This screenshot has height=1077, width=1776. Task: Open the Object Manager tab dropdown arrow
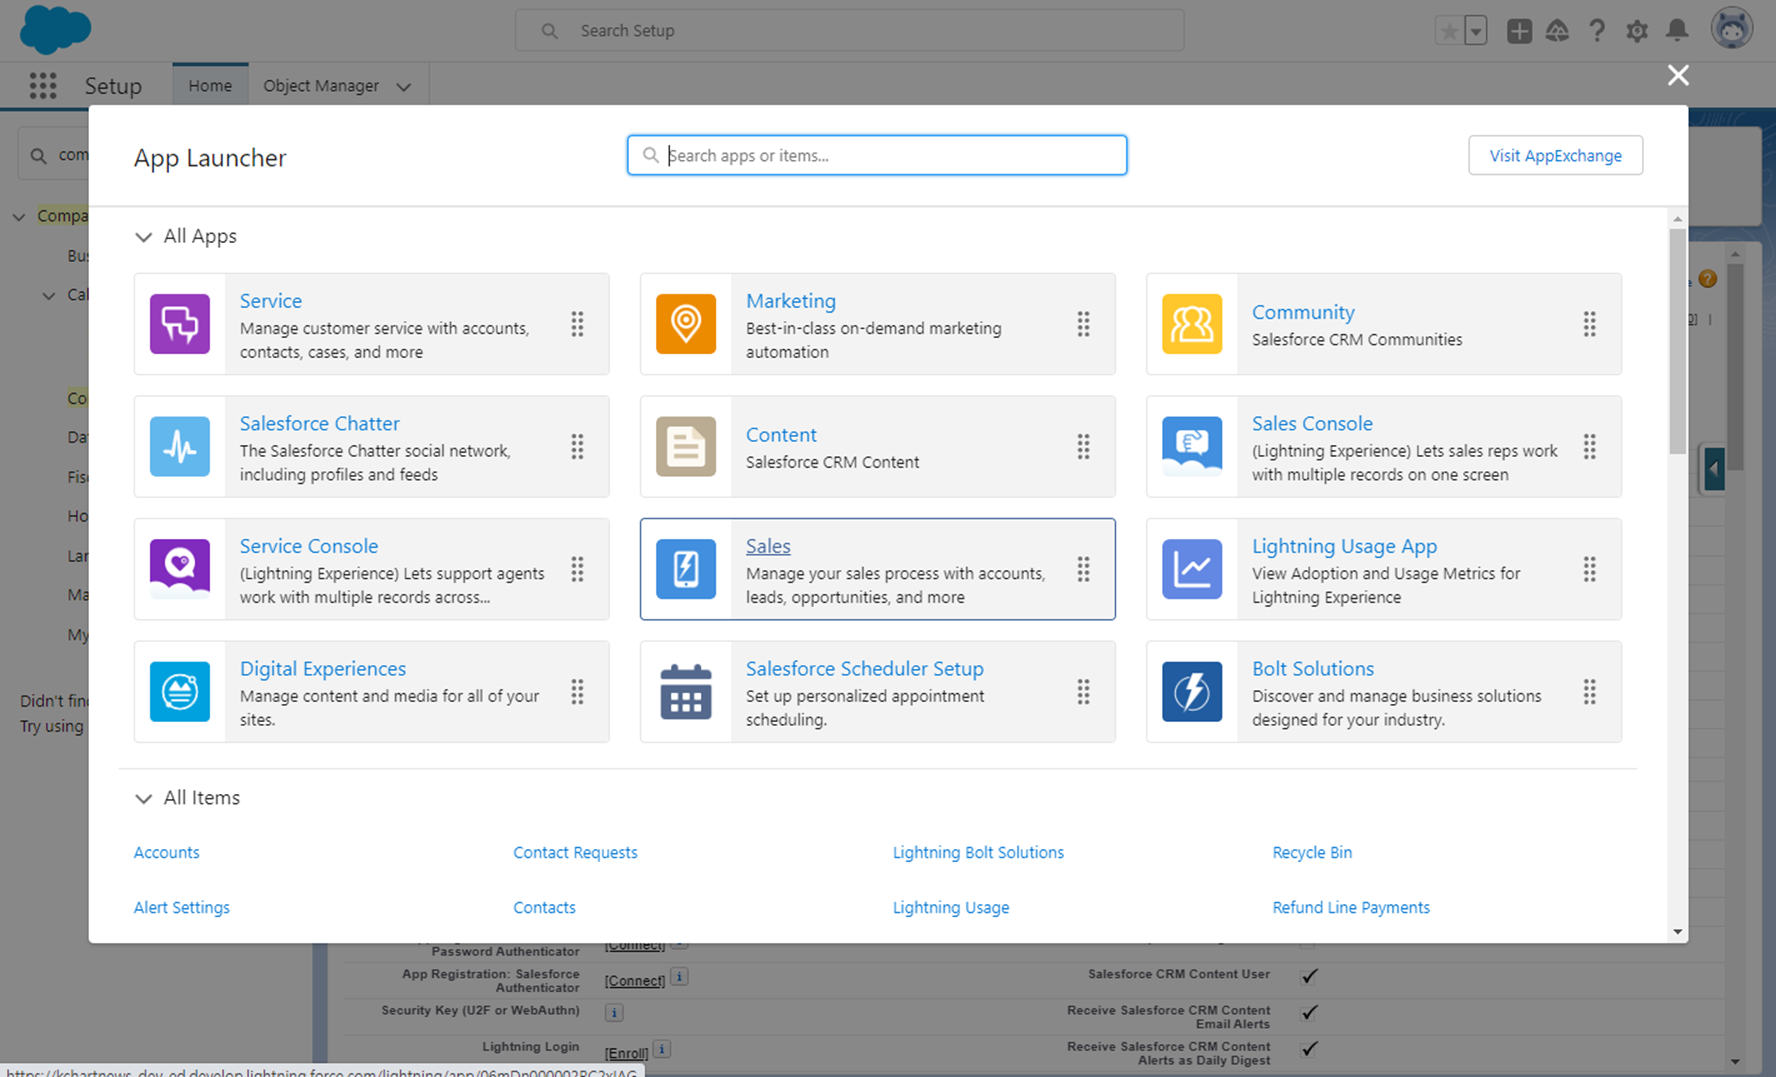404,87
